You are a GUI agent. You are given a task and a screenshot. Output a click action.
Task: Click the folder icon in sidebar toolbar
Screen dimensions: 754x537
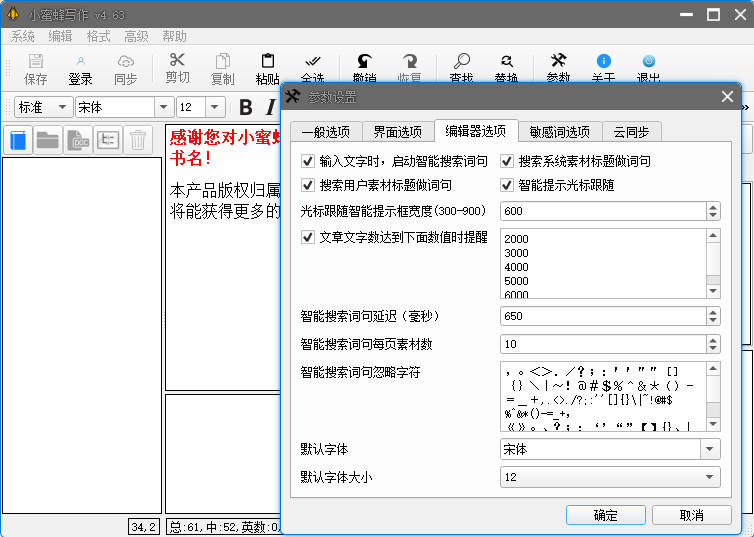coord(48,140)
